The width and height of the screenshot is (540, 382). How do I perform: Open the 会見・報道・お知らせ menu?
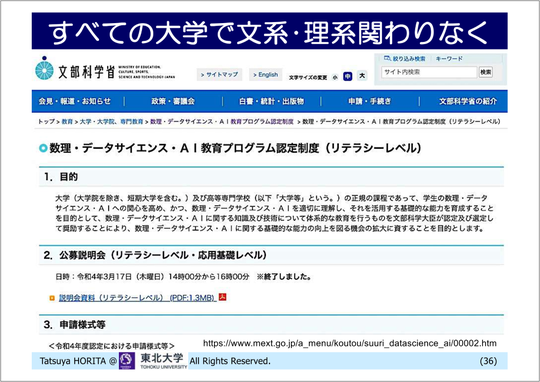[x=75, y=101]
